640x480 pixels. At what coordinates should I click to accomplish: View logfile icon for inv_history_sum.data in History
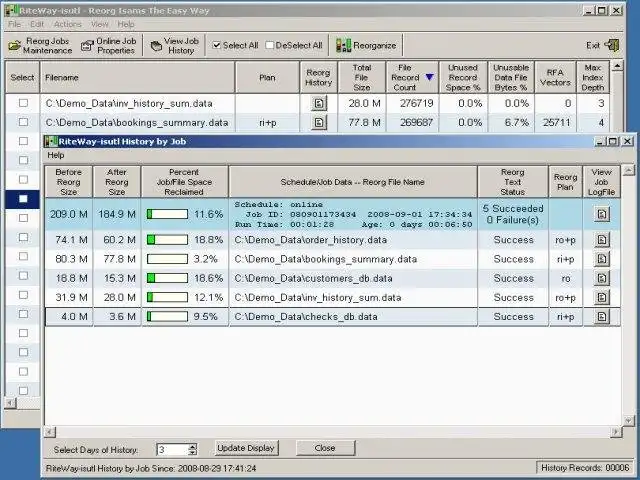point(602,298)
